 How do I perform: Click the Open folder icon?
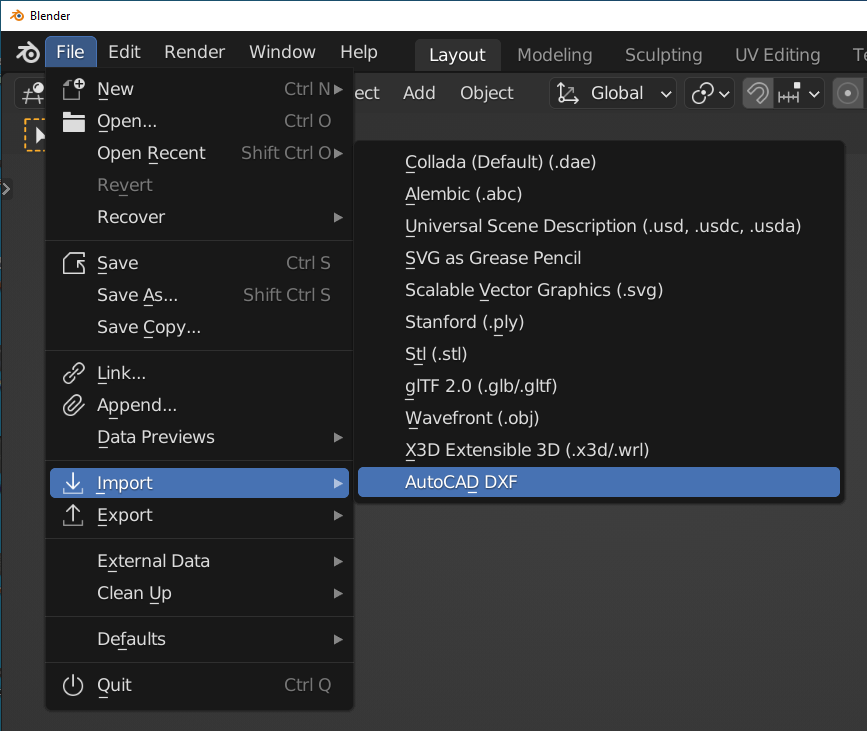tap(73, 122)
